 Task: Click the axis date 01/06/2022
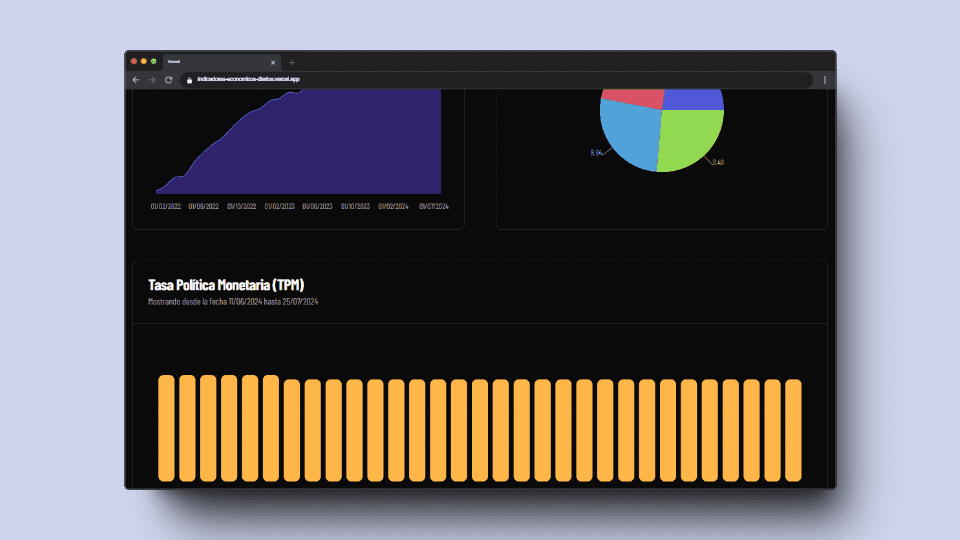tap(203, 206)
